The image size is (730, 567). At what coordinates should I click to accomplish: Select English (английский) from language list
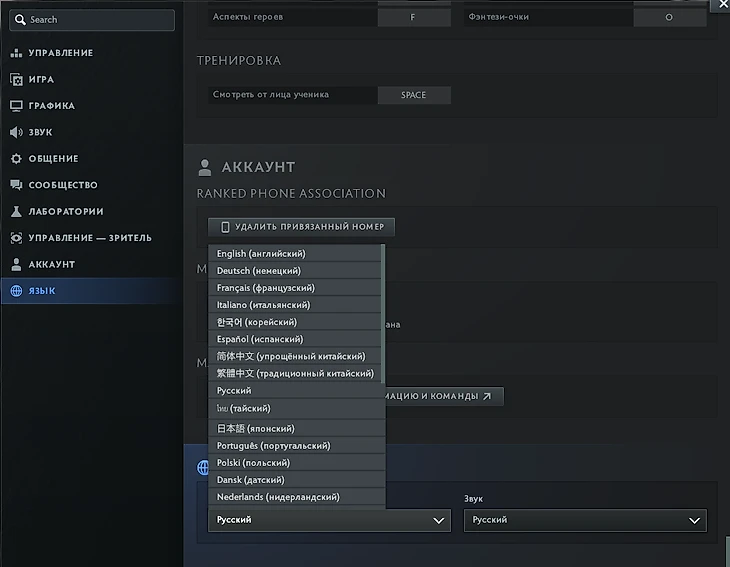point(261,254)
